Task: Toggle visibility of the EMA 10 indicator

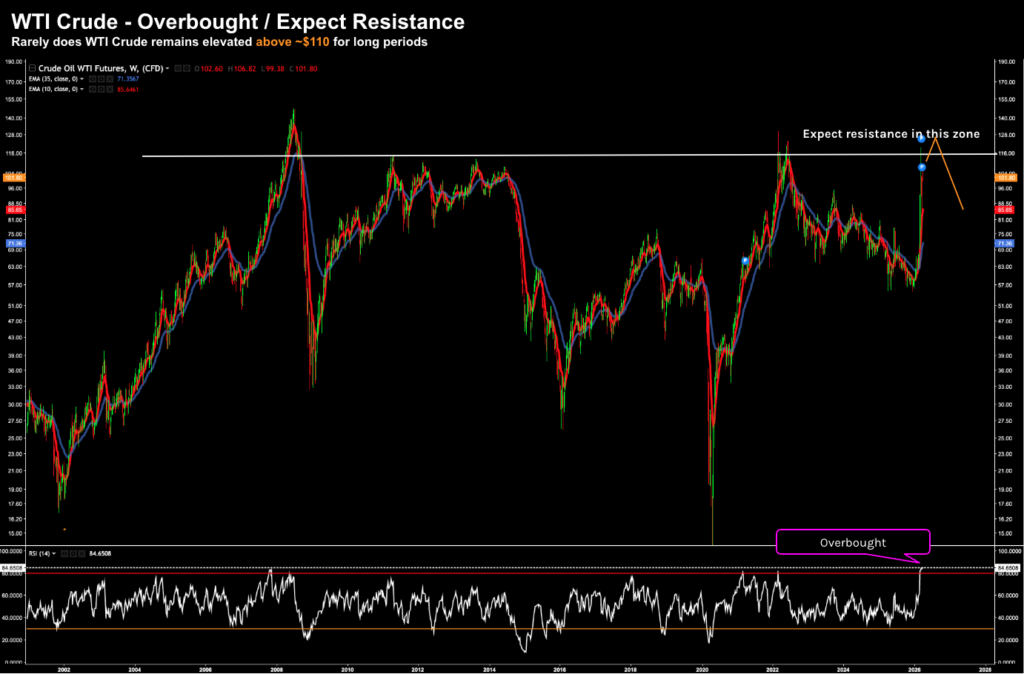Action: click(x=91, y=90)
